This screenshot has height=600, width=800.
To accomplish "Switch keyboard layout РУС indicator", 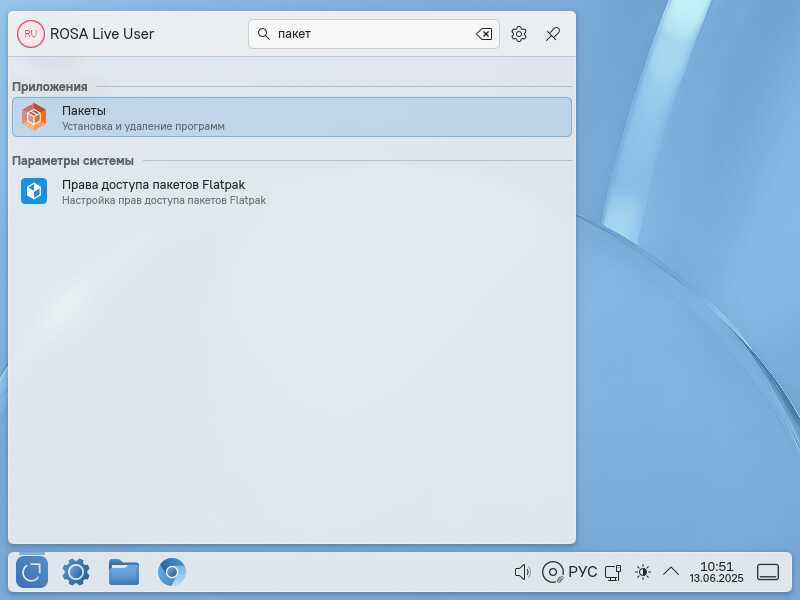I will (x=582, y=572).
